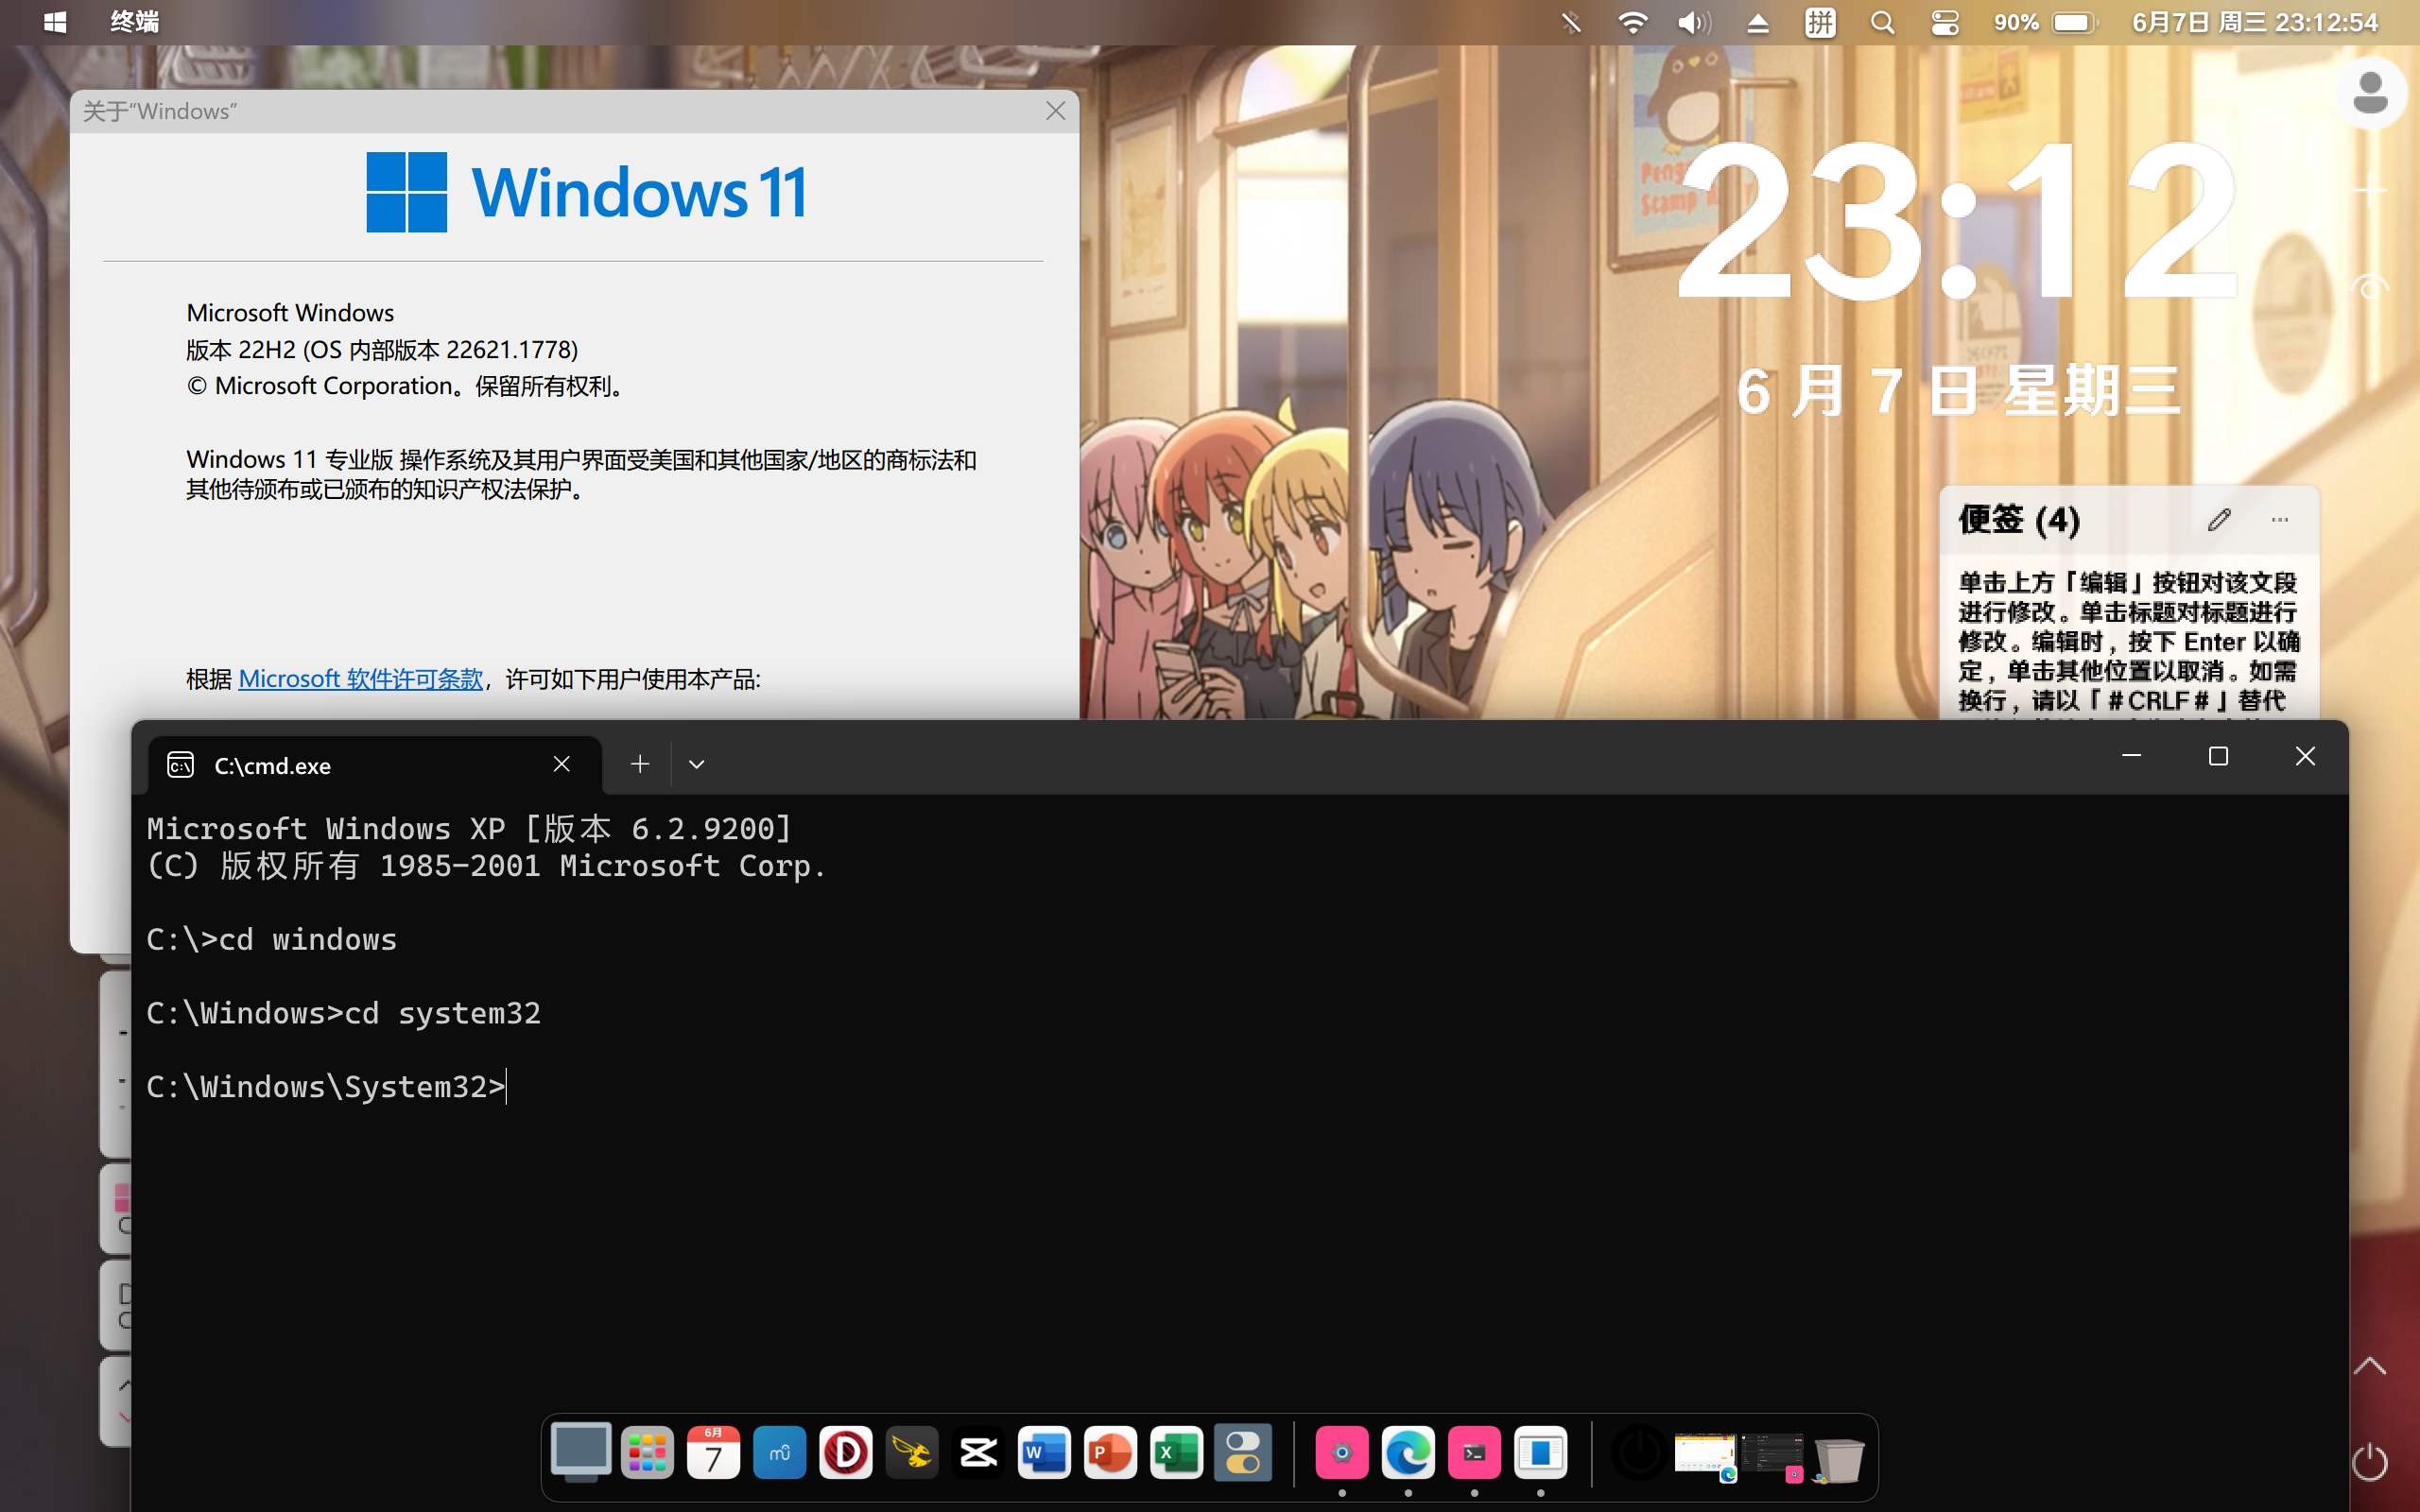Open the recycle bin in the dock
Viewport: 2420px width, 1512px height.
point(1839,1459)
